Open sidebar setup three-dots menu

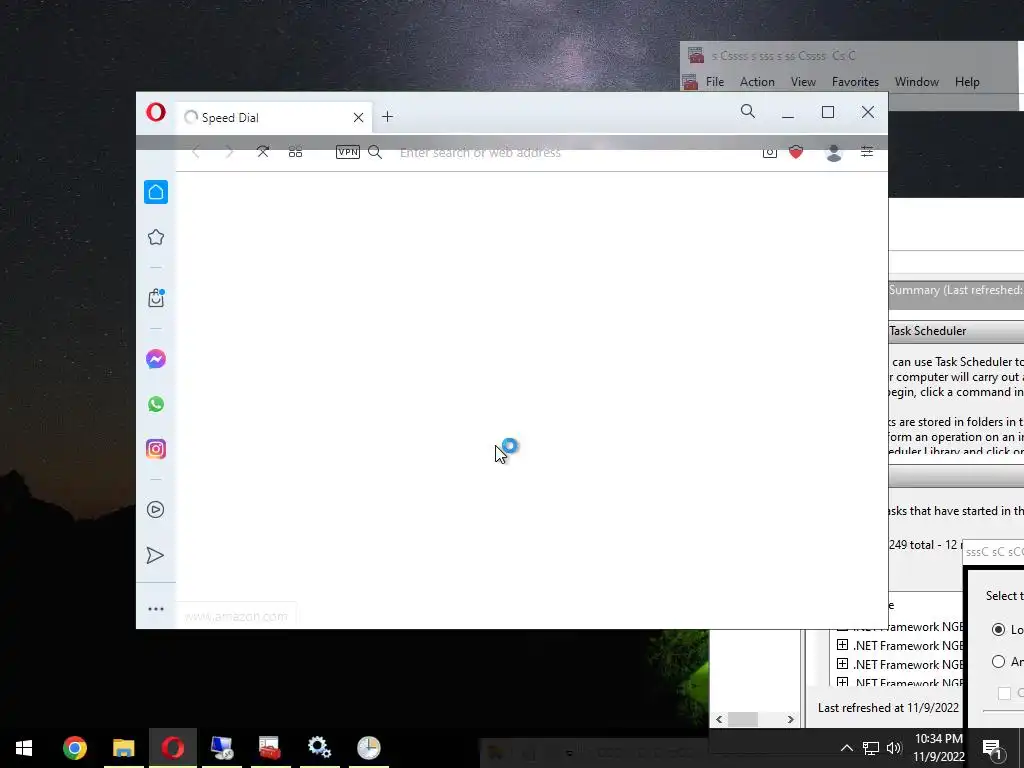(155, 609)
